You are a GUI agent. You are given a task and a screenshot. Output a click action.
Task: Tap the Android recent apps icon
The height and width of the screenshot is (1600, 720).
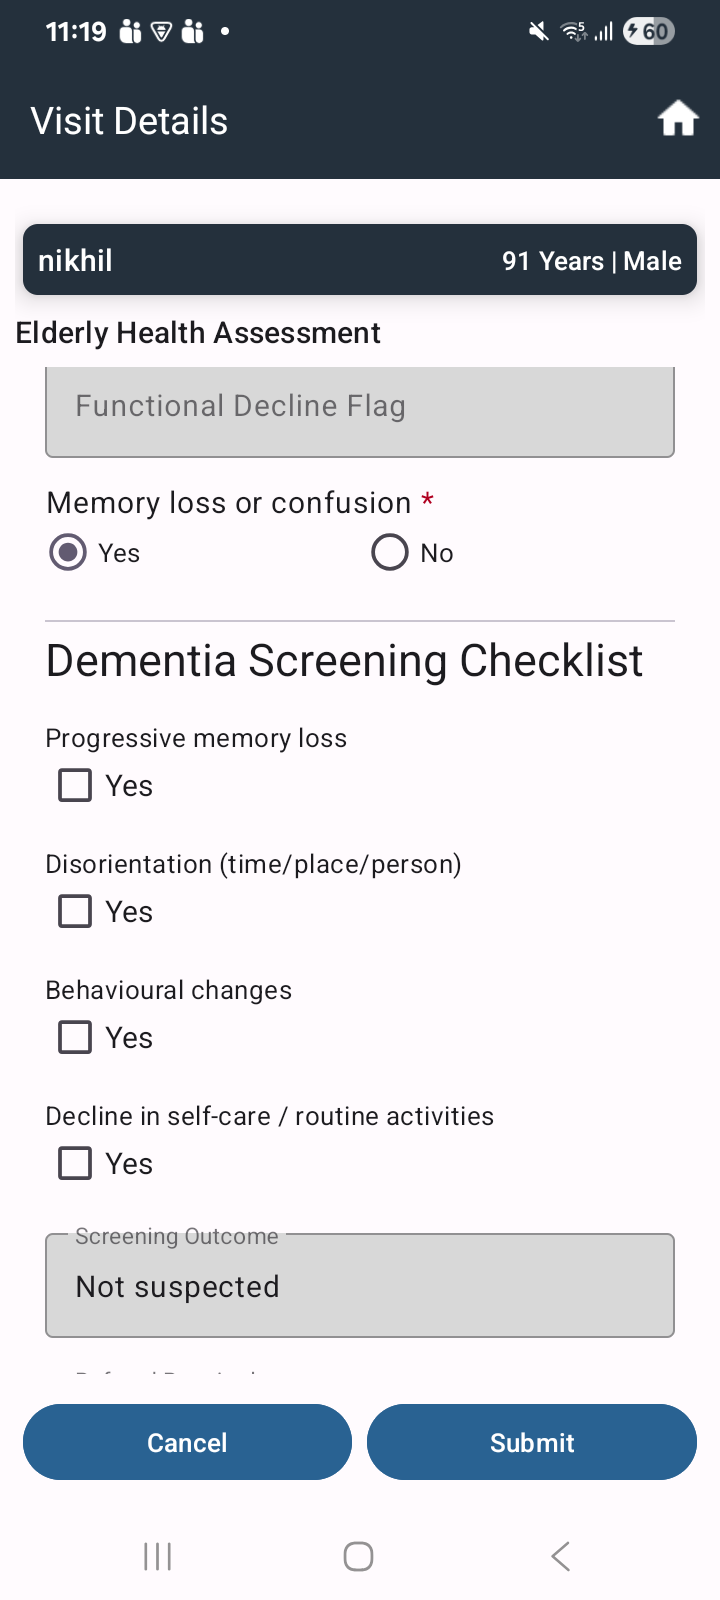click(158, 1556)
